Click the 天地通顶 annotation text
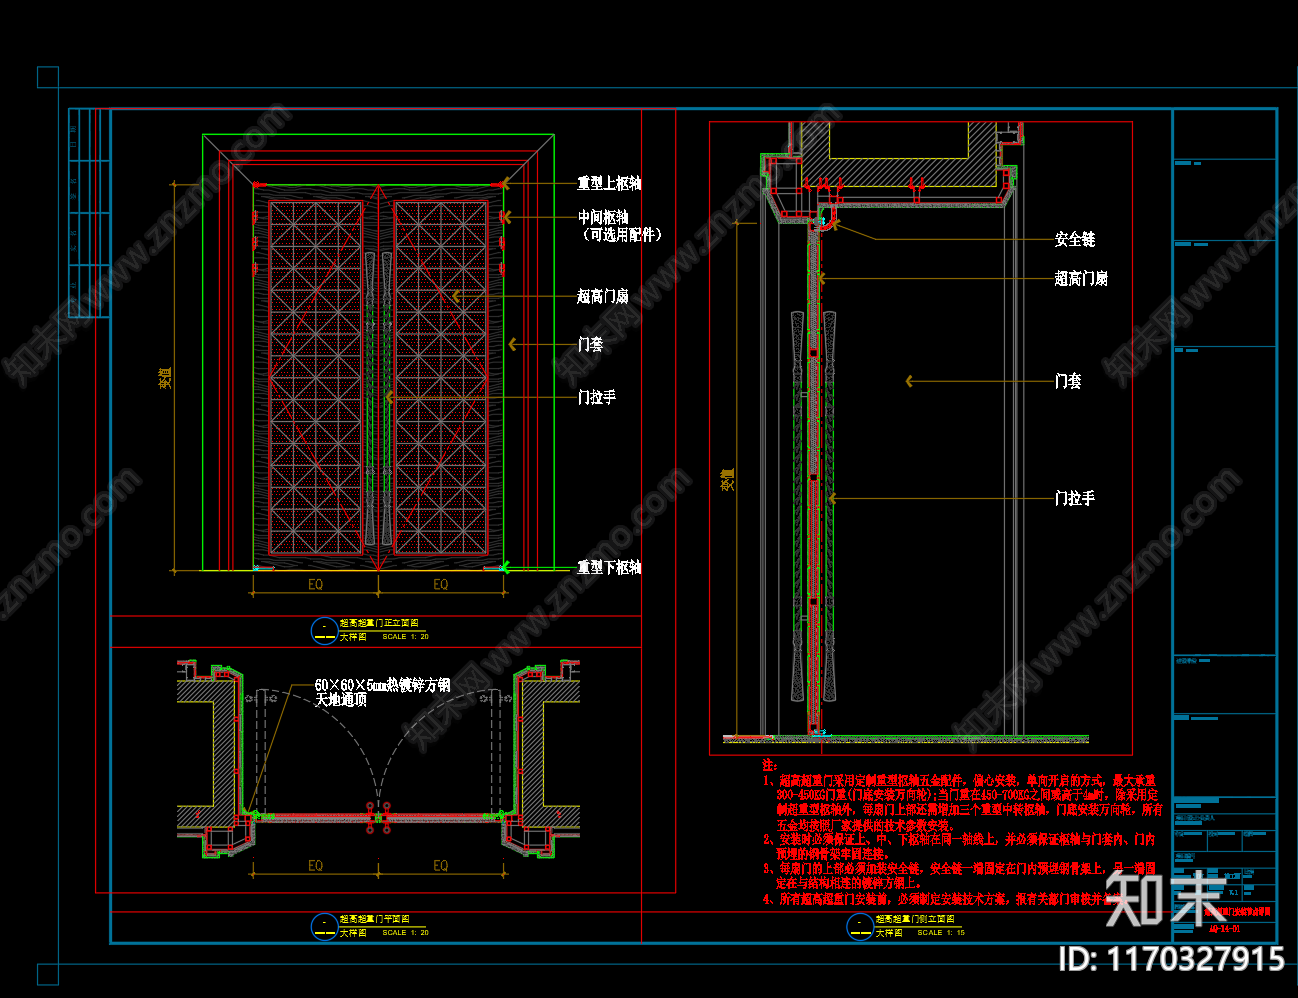Screen dimensions: 1298x998 click(341, 700)
